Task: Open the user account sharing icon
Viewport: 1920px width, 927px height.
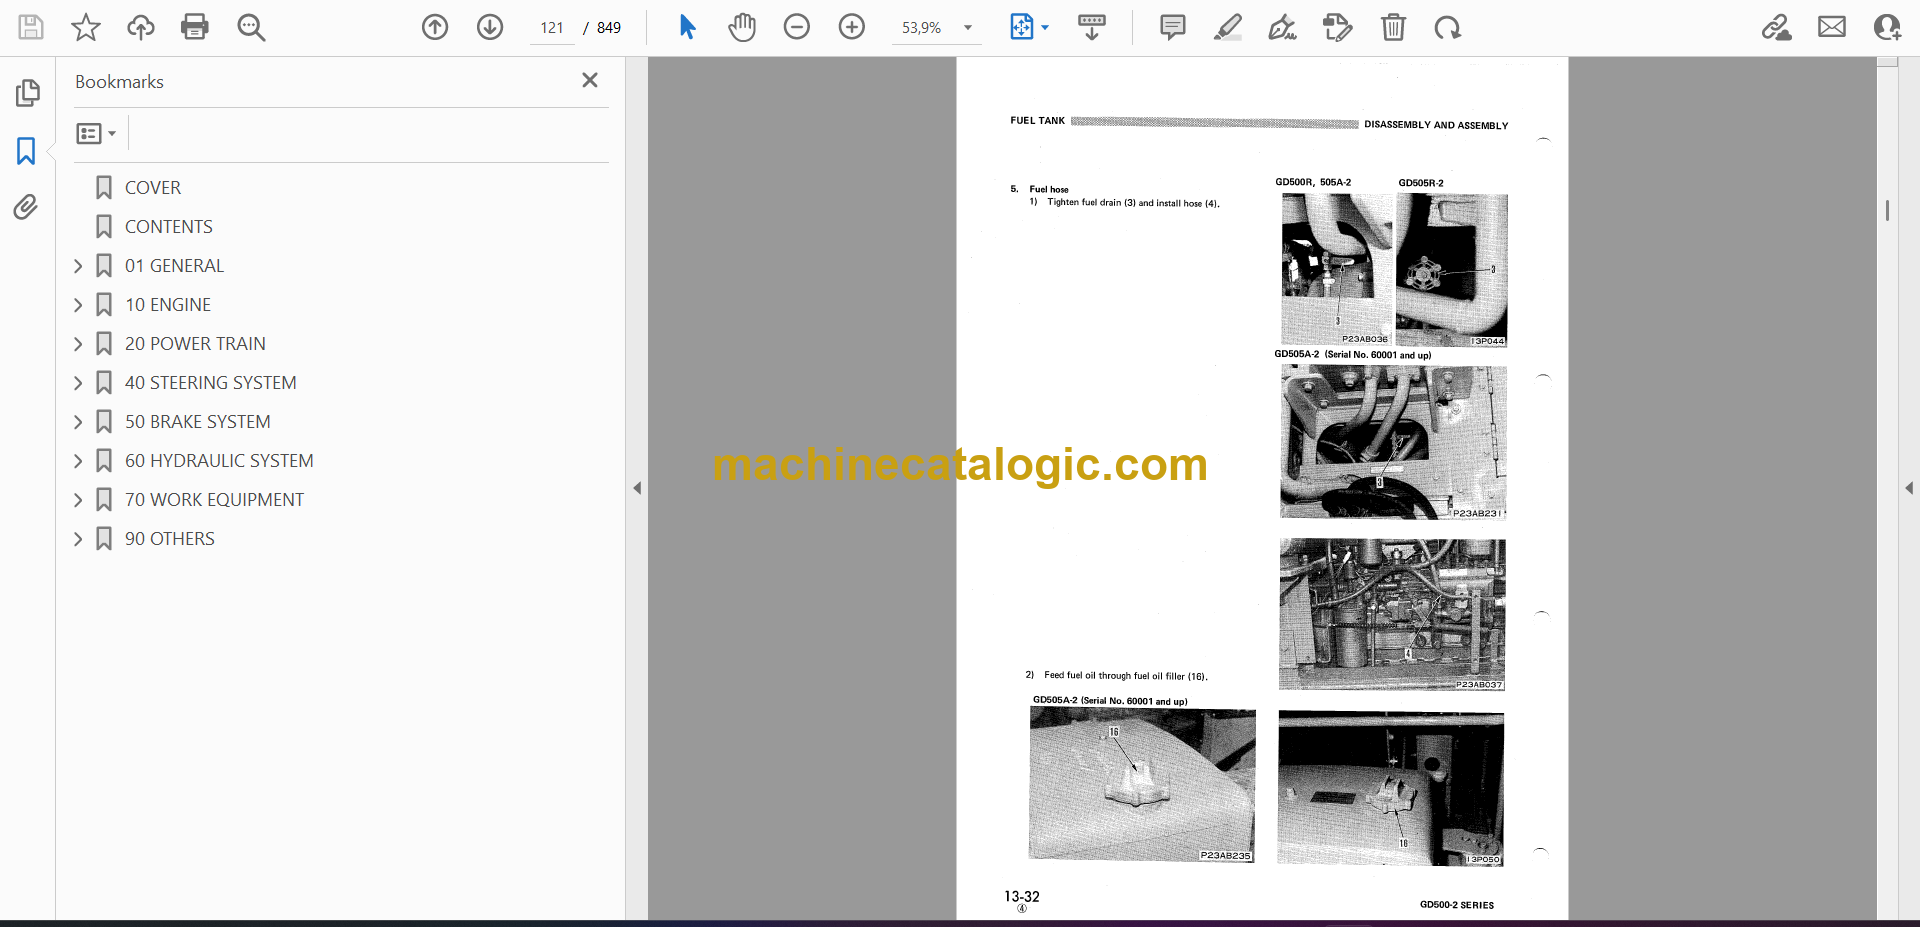Action: coord(1887,27)
